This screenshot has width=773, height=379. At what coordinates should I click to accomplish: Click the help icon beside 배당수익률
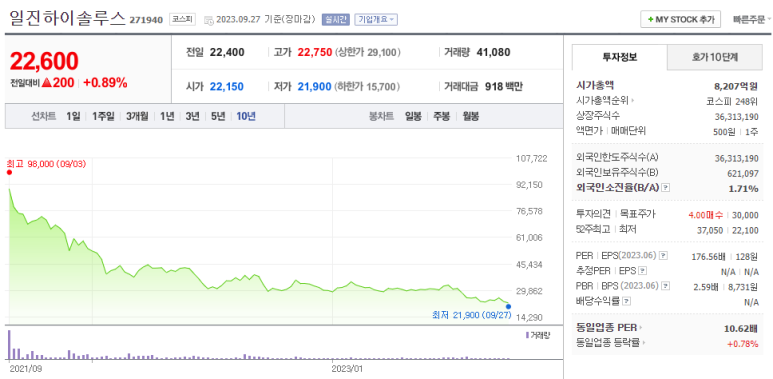coord(626,301)
